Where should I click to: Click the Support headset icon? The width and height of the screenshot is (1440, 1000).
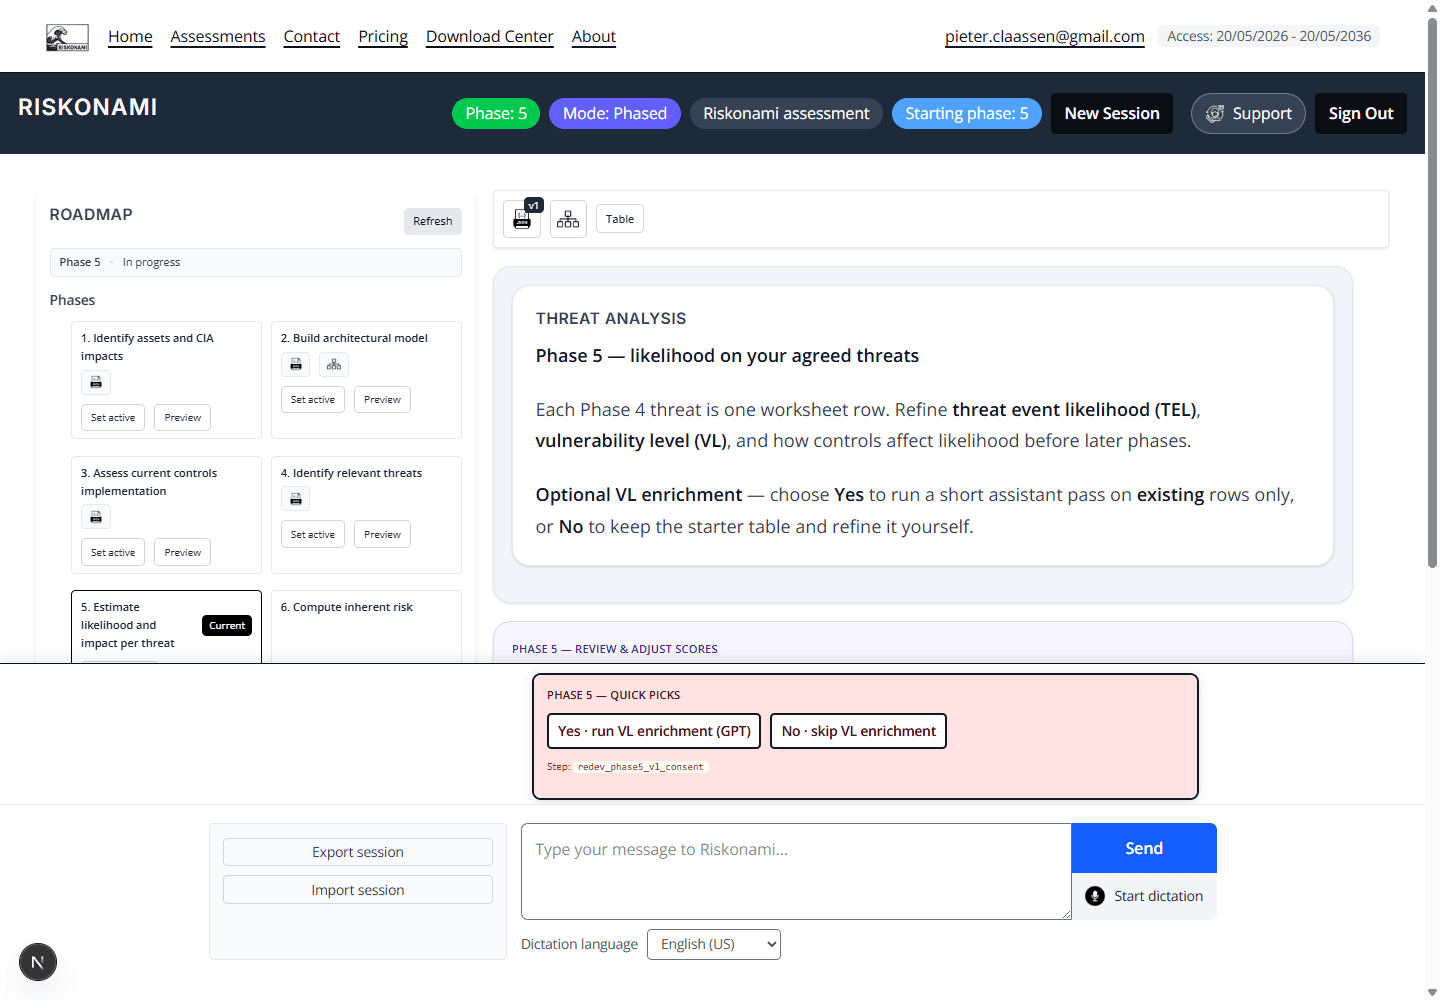1215,114
